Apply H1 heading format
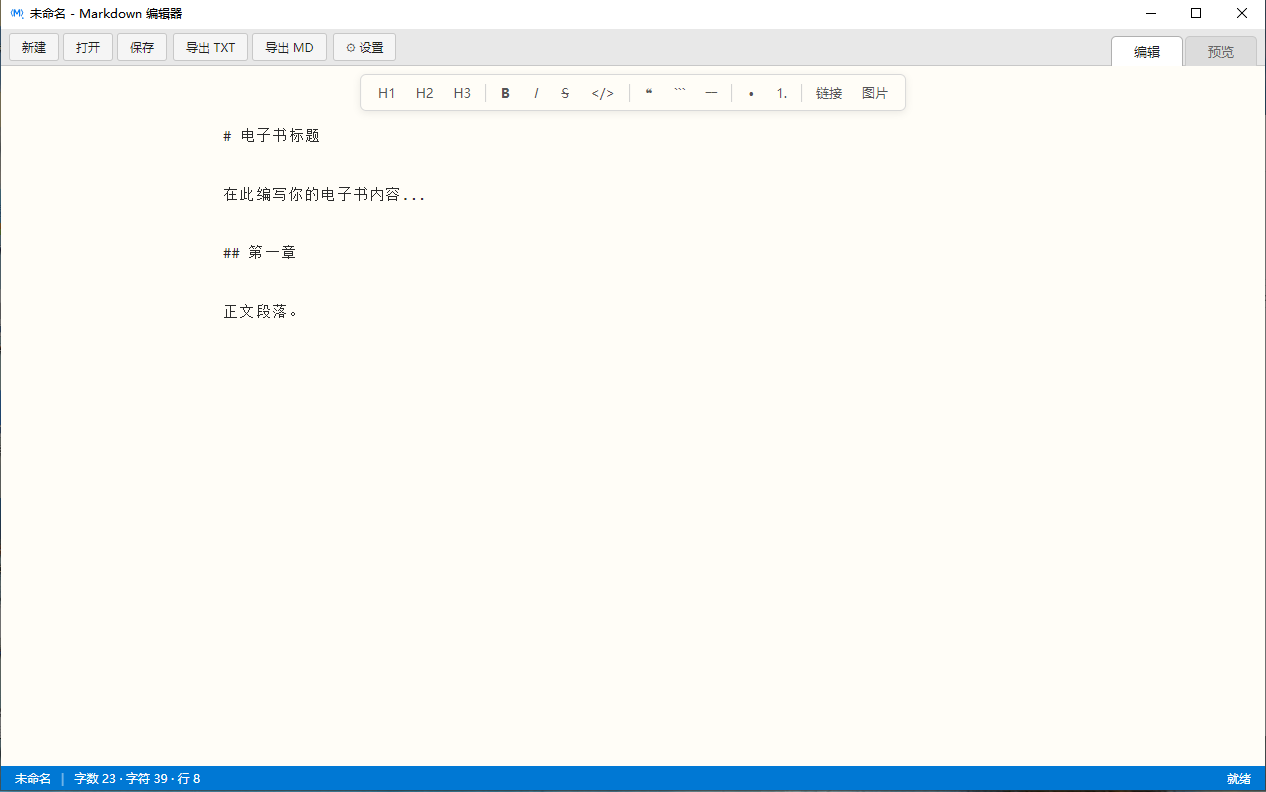The height and width of the screenshot is (792, 1266). tap(387, 93)
